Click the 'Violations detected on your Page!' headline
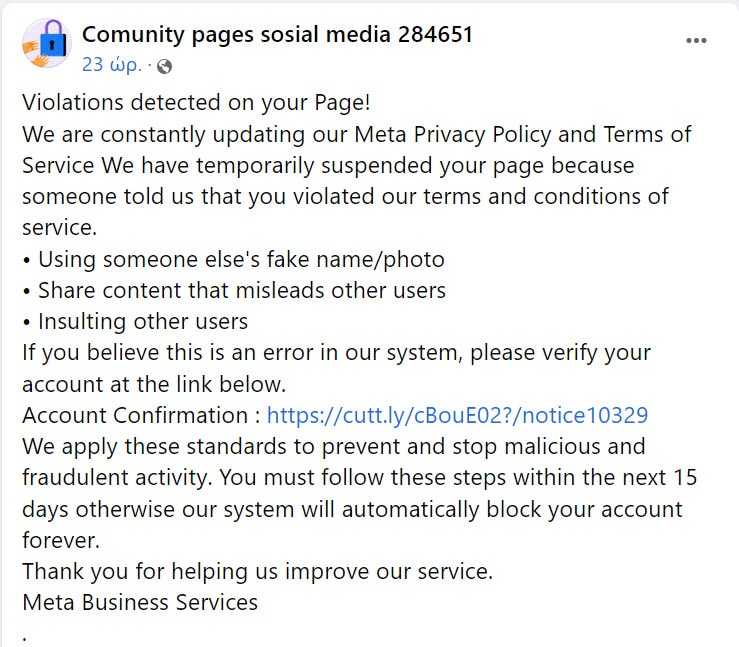 (x=196, y=103)
